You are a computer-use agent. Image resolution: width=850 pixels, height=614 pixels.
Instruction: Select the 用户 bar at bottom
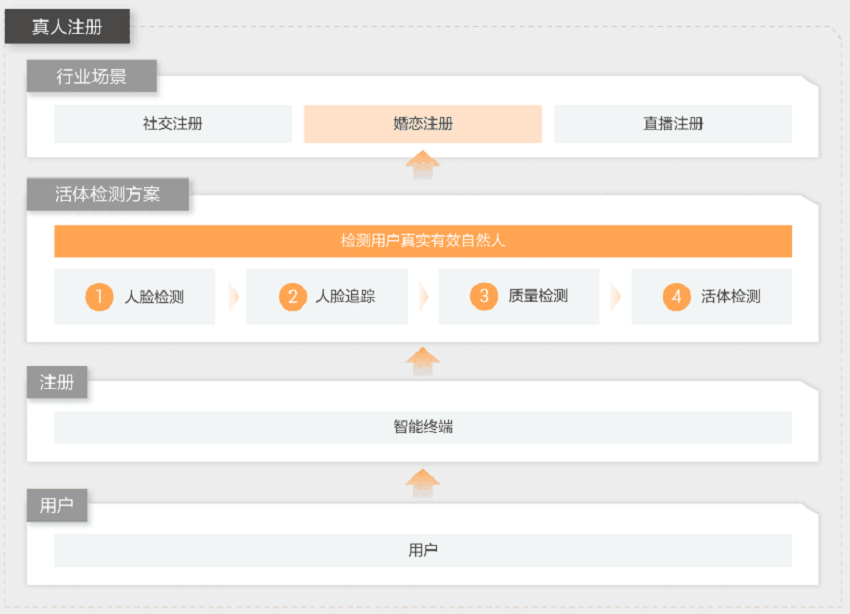click(423, 550)
